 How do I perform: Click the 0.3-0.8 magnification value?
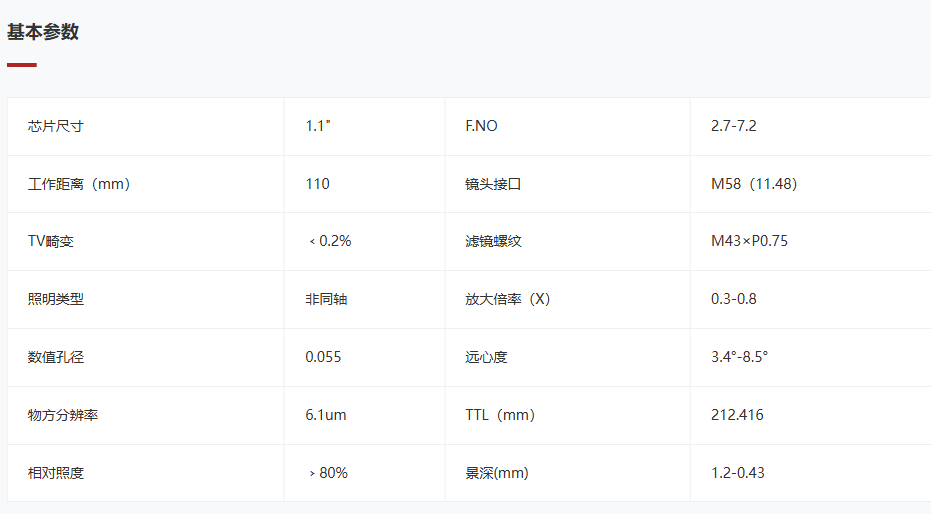tap(734, 299)
